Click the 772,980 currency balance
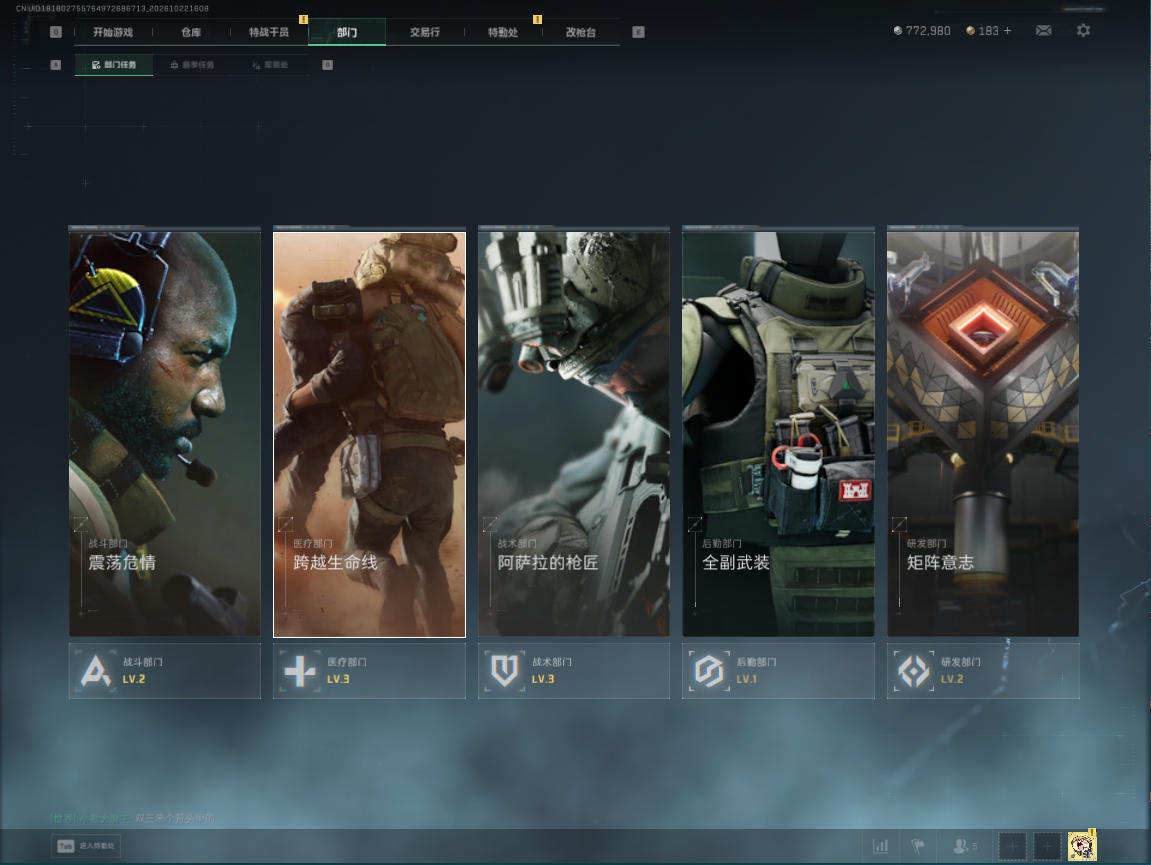 (928, 31)
